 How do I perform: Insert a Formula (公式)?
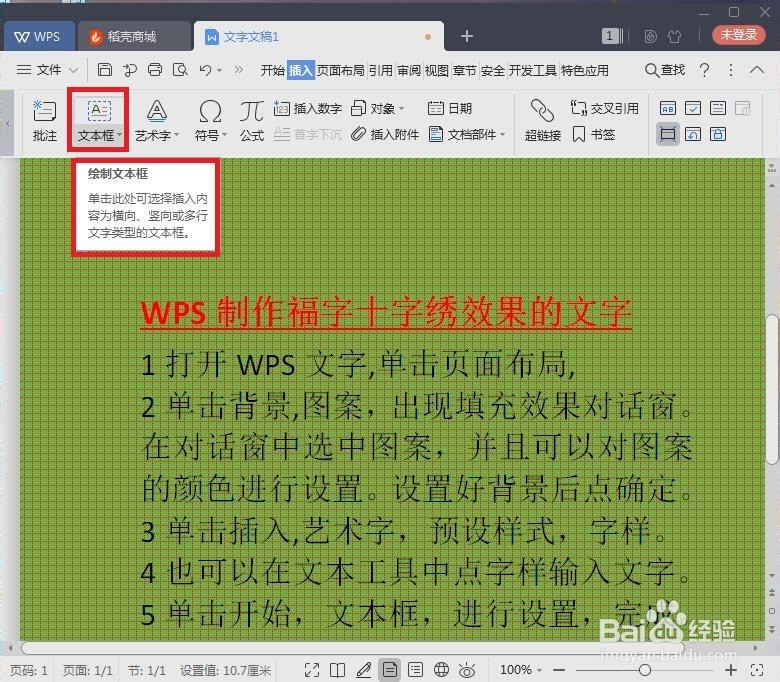coord(252,120)
